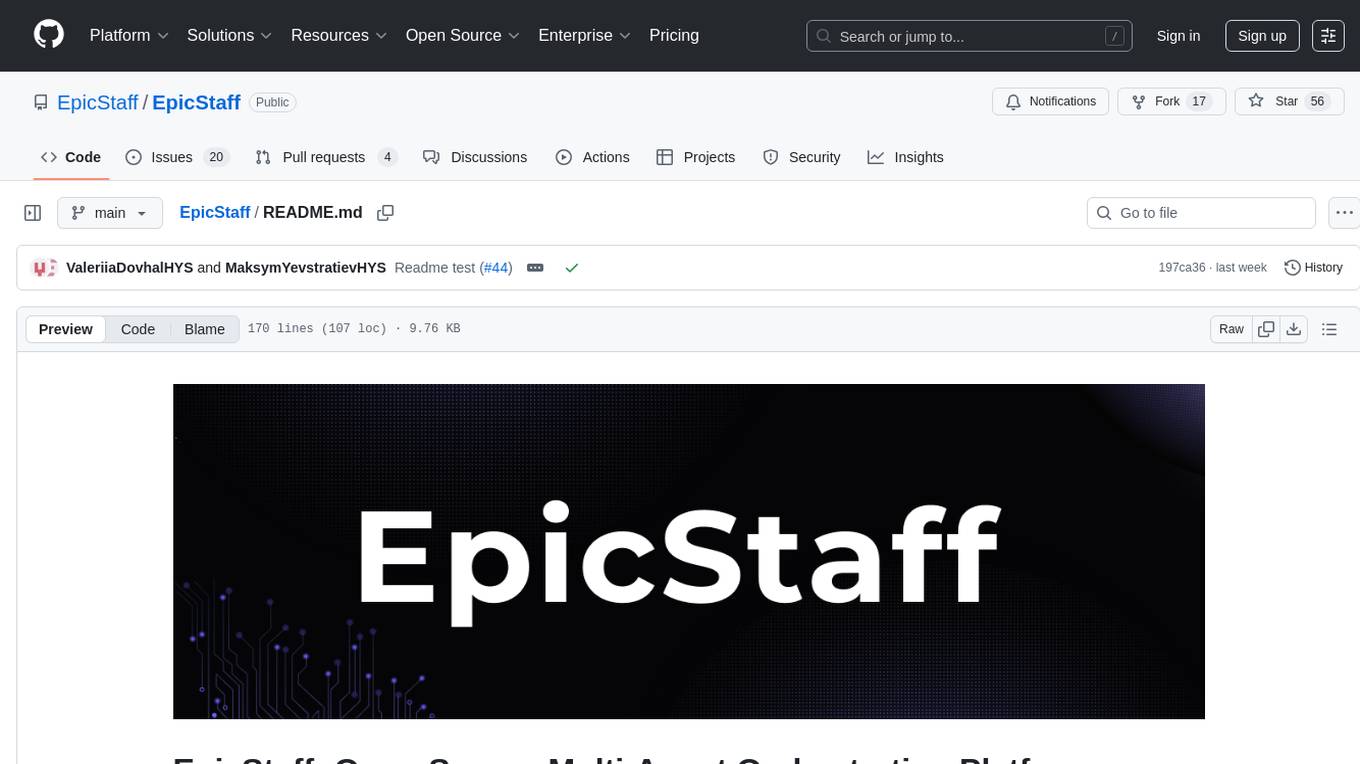The image size is (1360, 764).
Task: Expand the Platform menu
Action: 129,35
